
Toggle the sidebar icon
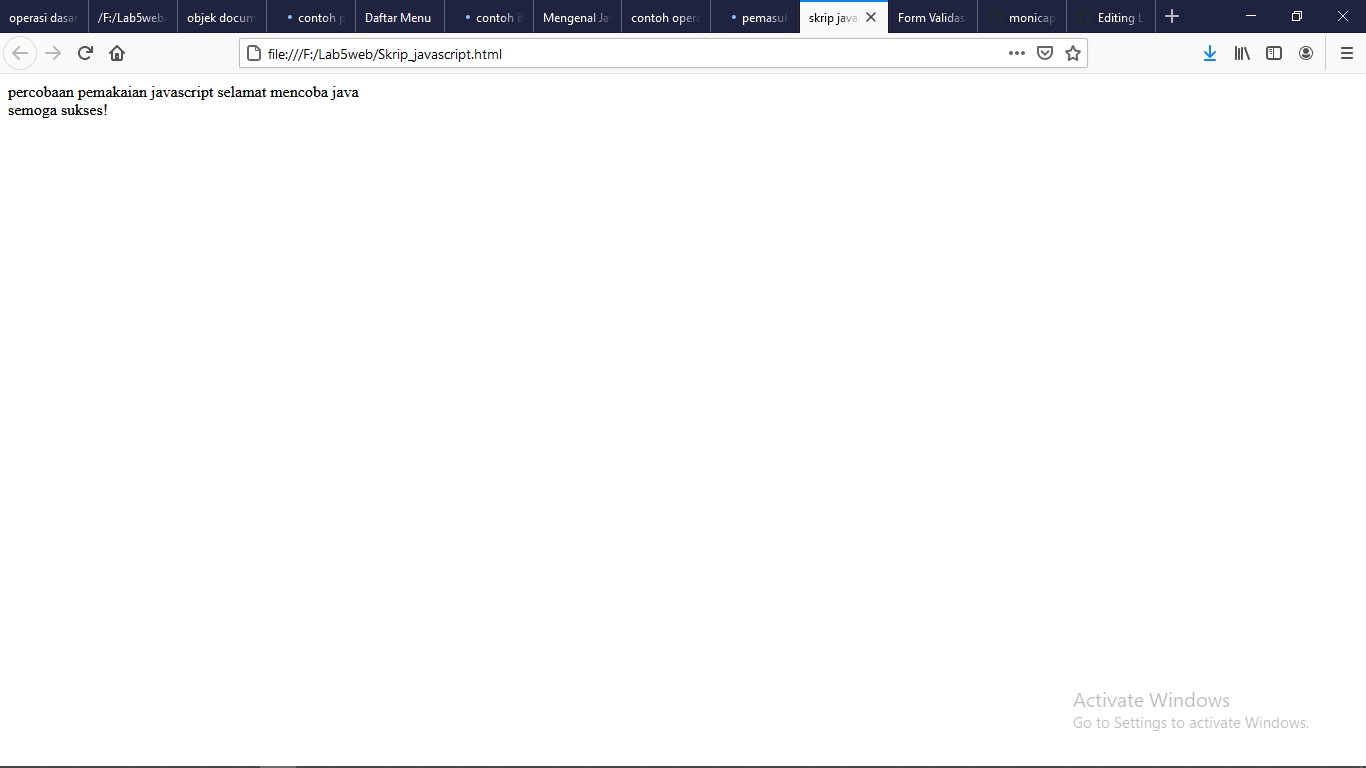coord(1273,52)
